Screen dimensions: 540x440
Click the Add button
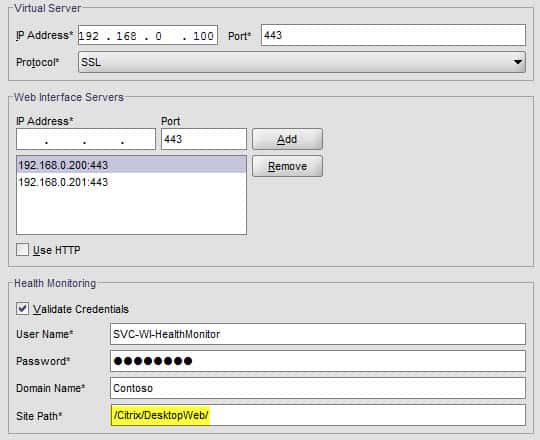pos(287,139)
